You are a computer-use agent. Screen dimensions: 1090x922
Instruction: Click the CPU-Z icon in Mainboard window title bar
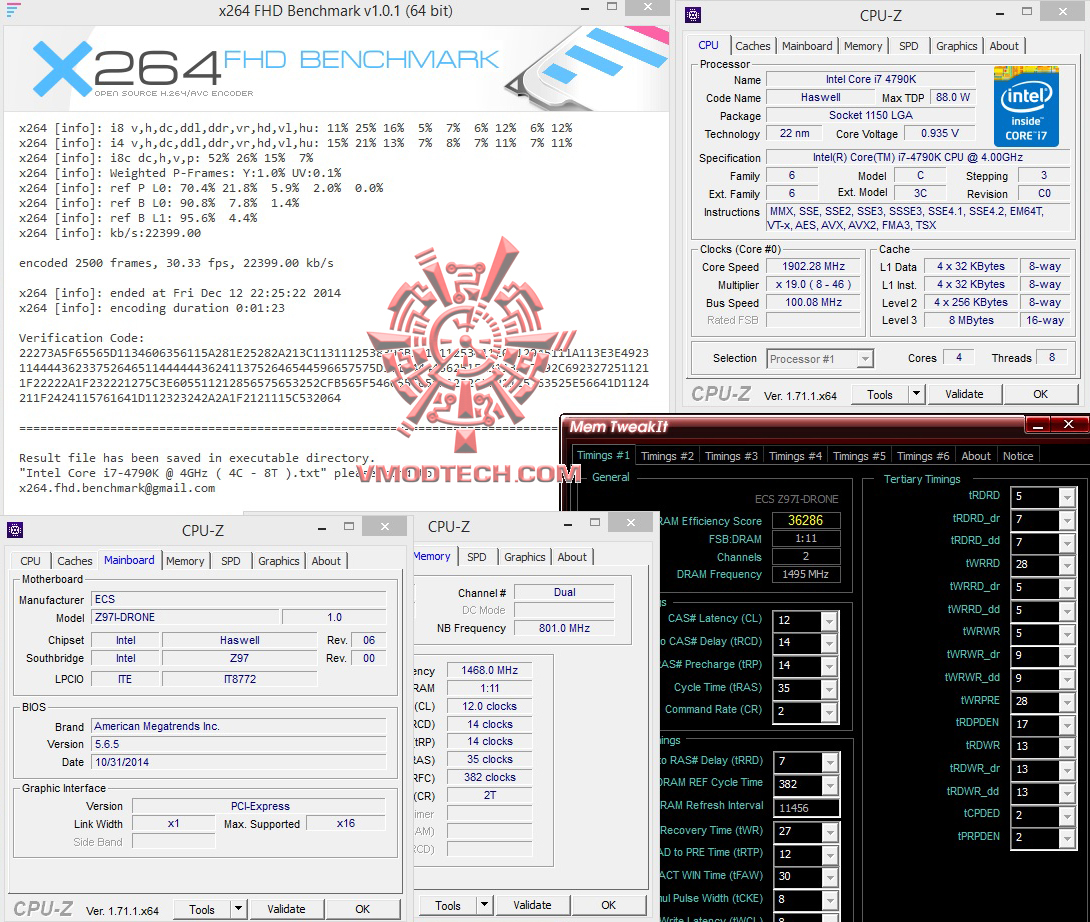click(15, 531)
